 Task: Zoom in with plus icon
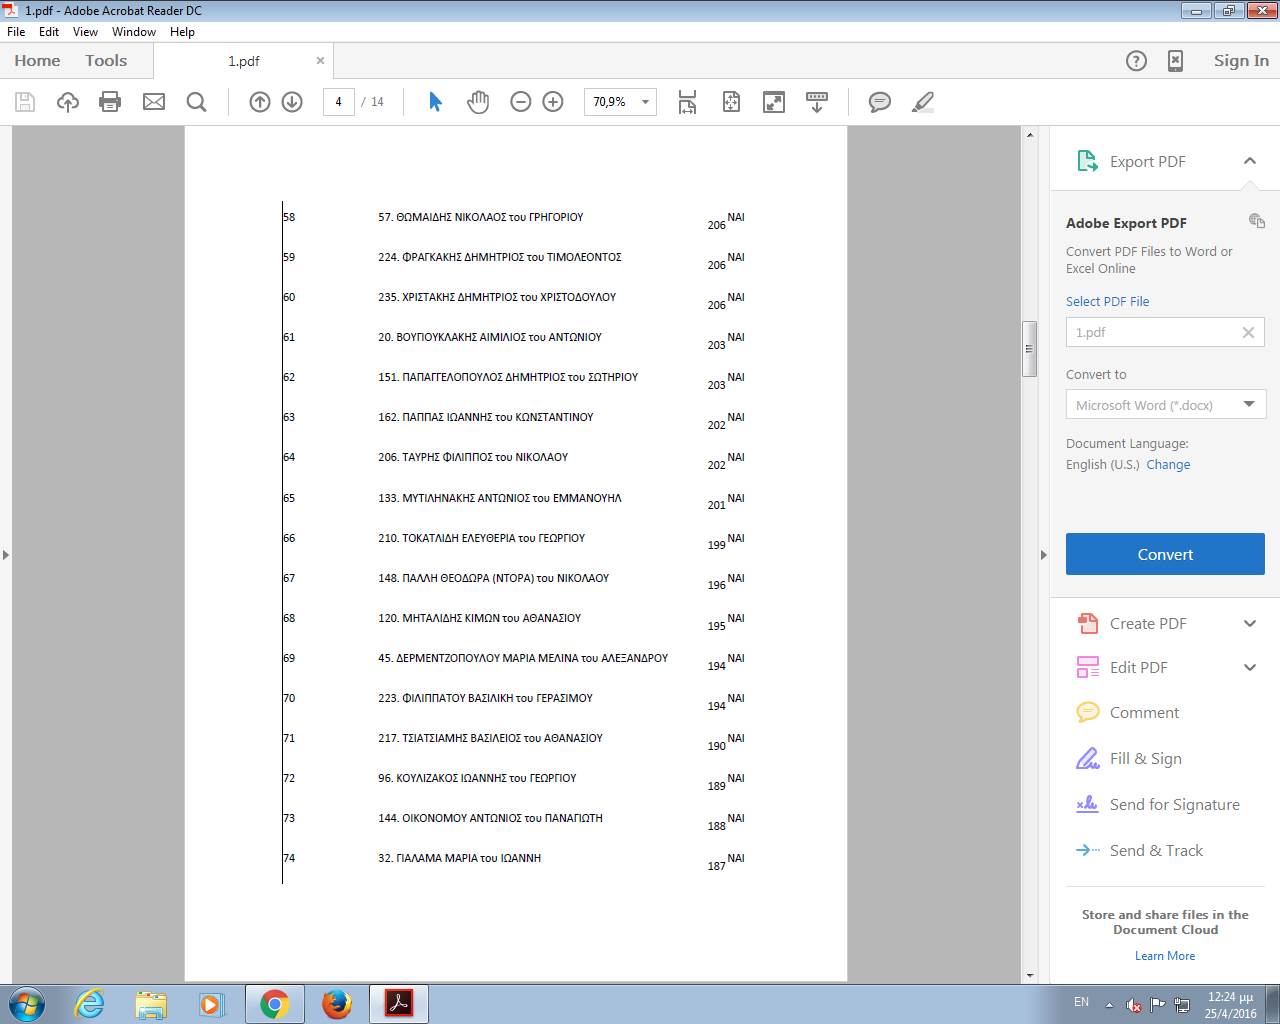[x=553, y=102]
